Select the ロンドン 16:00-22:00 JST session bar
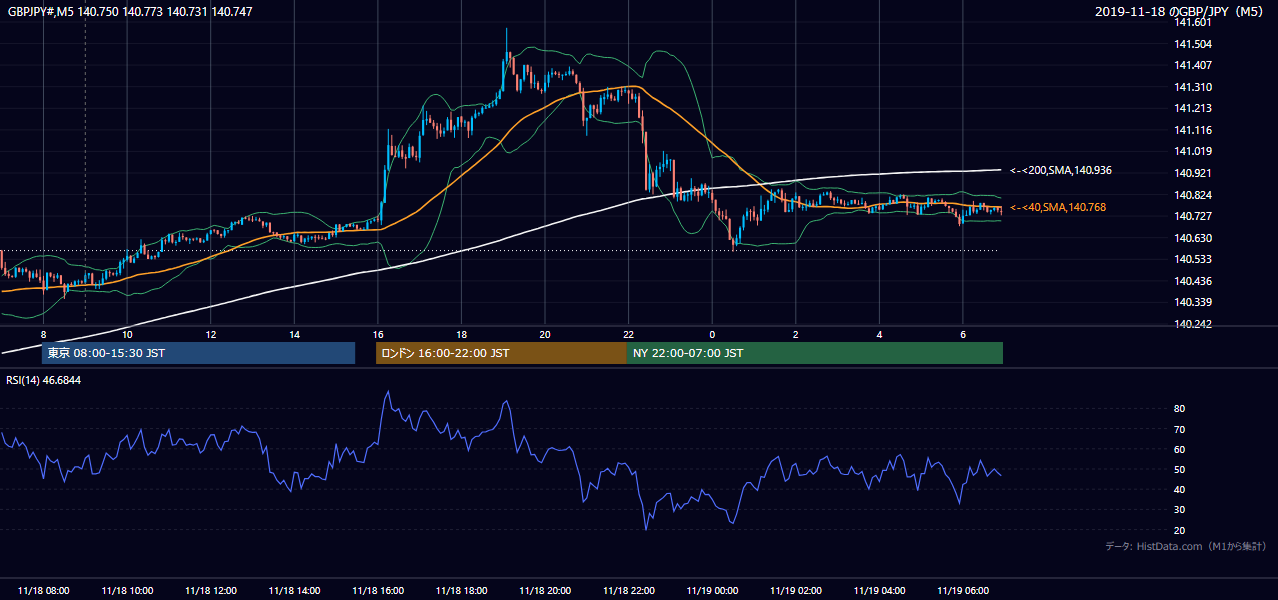 501,353
